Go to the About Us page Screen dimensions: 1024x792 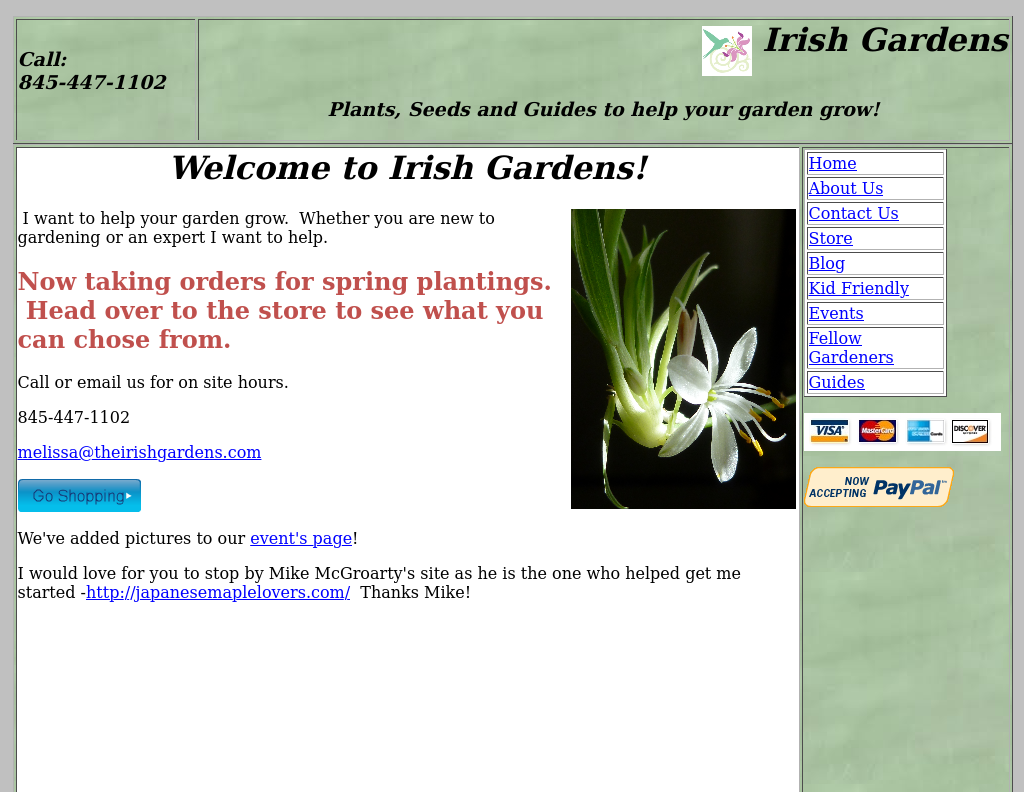(845, 189)
